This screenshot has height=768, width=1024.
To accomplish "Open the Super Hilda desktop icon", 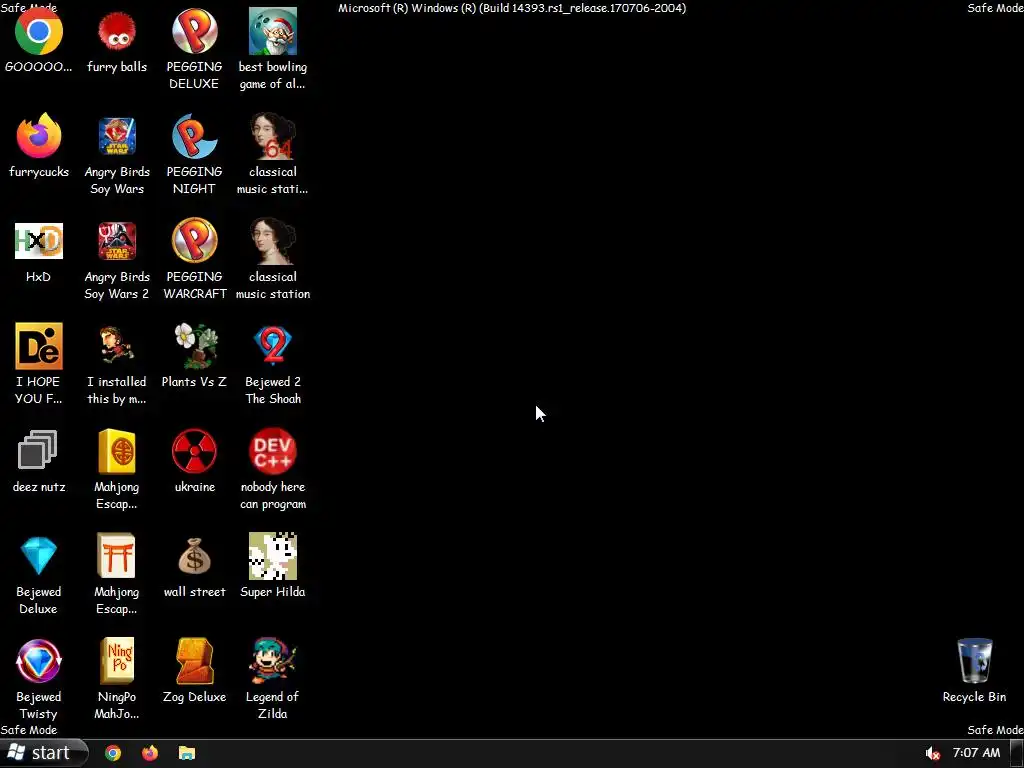I will pos(272,556).
